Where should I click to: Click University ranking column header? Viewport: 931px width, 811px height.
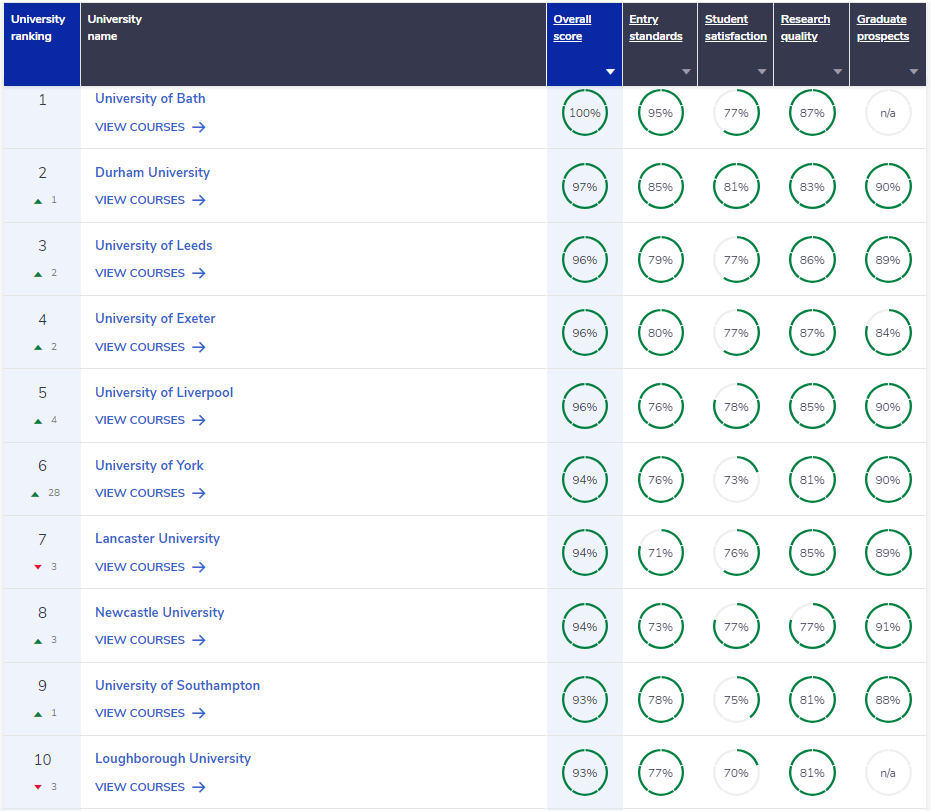pos(38,28)
